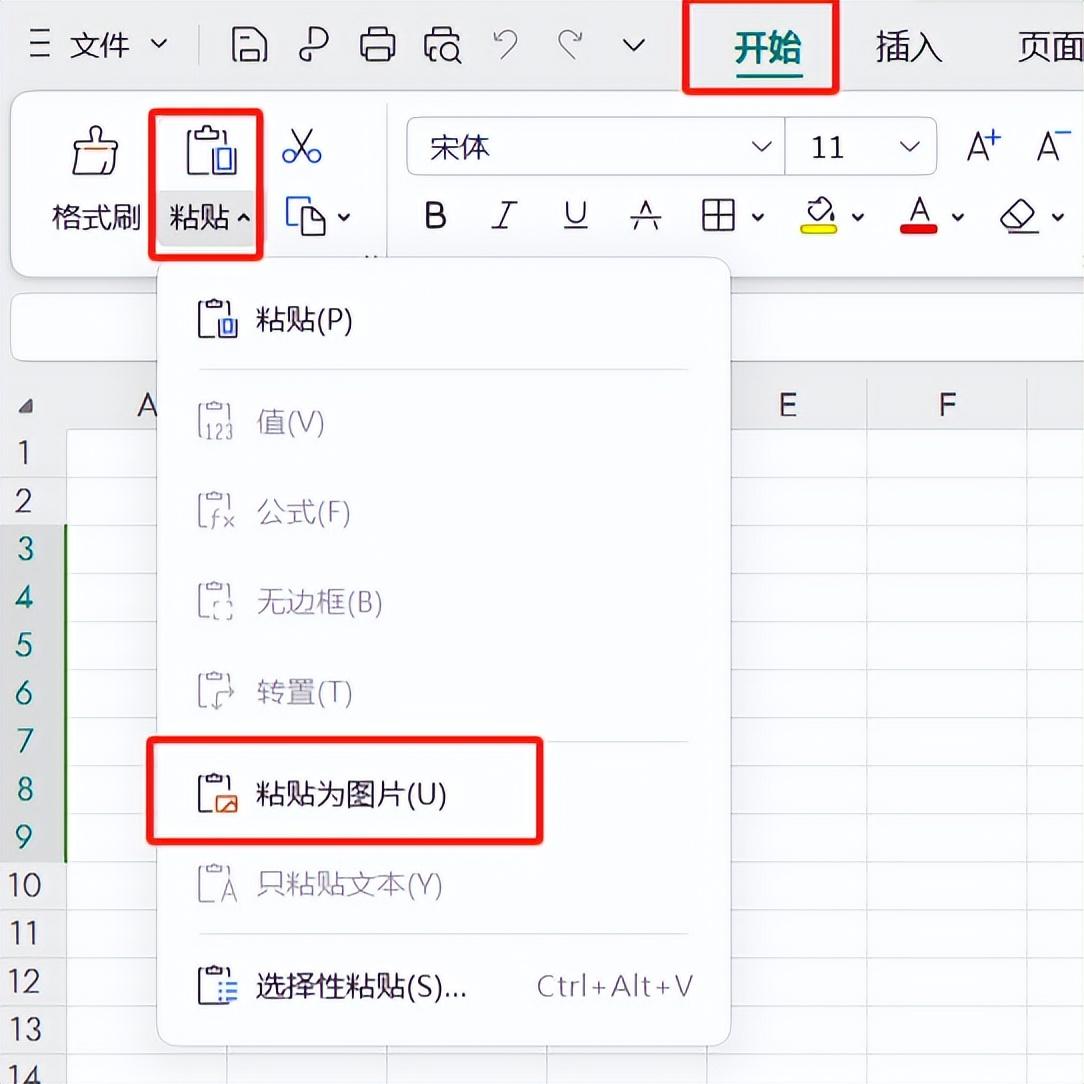Open 选择性粘贴(S)... paste special dialog

[x=443, y=986]
